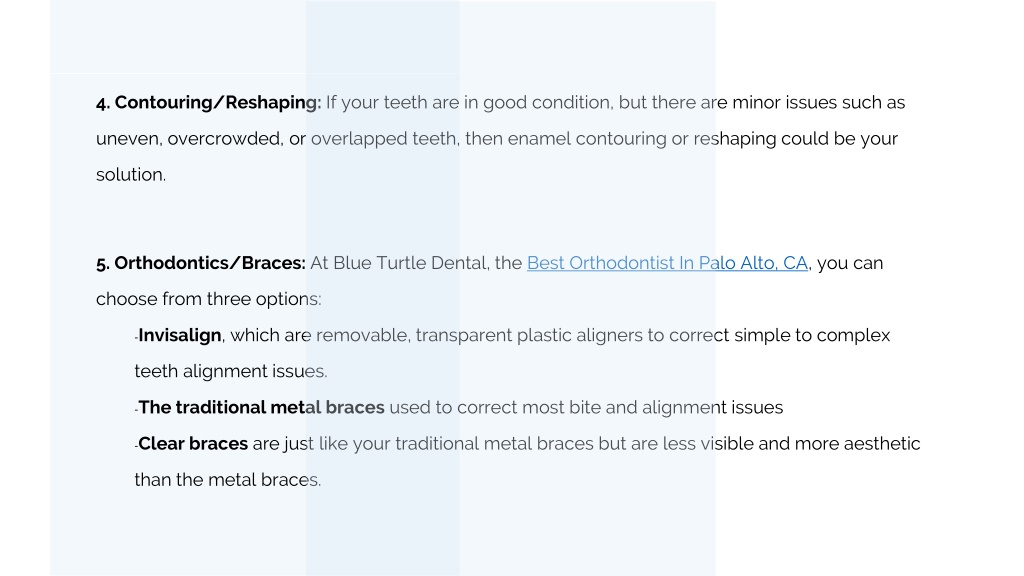Click the 'than the metal braces.' line
Image resolution: width=1024 pixels, height=576 pixels.
click(228, 480)
